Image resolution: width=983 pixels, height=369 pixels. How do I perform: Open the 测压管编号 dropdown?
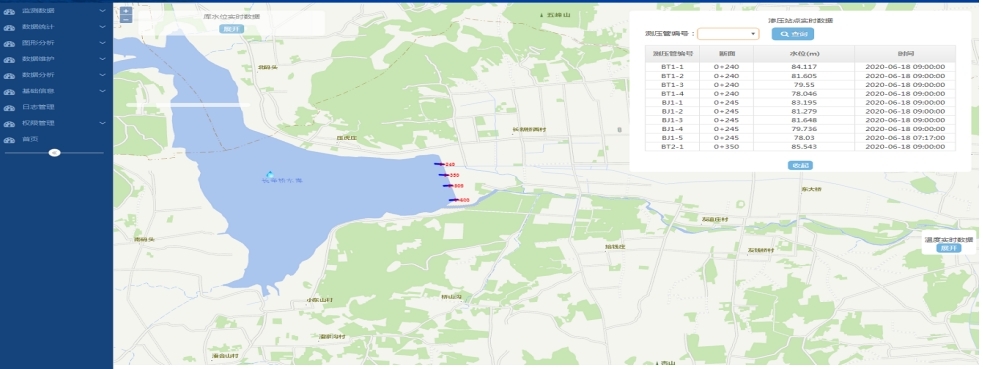click(x=728, y=34)
